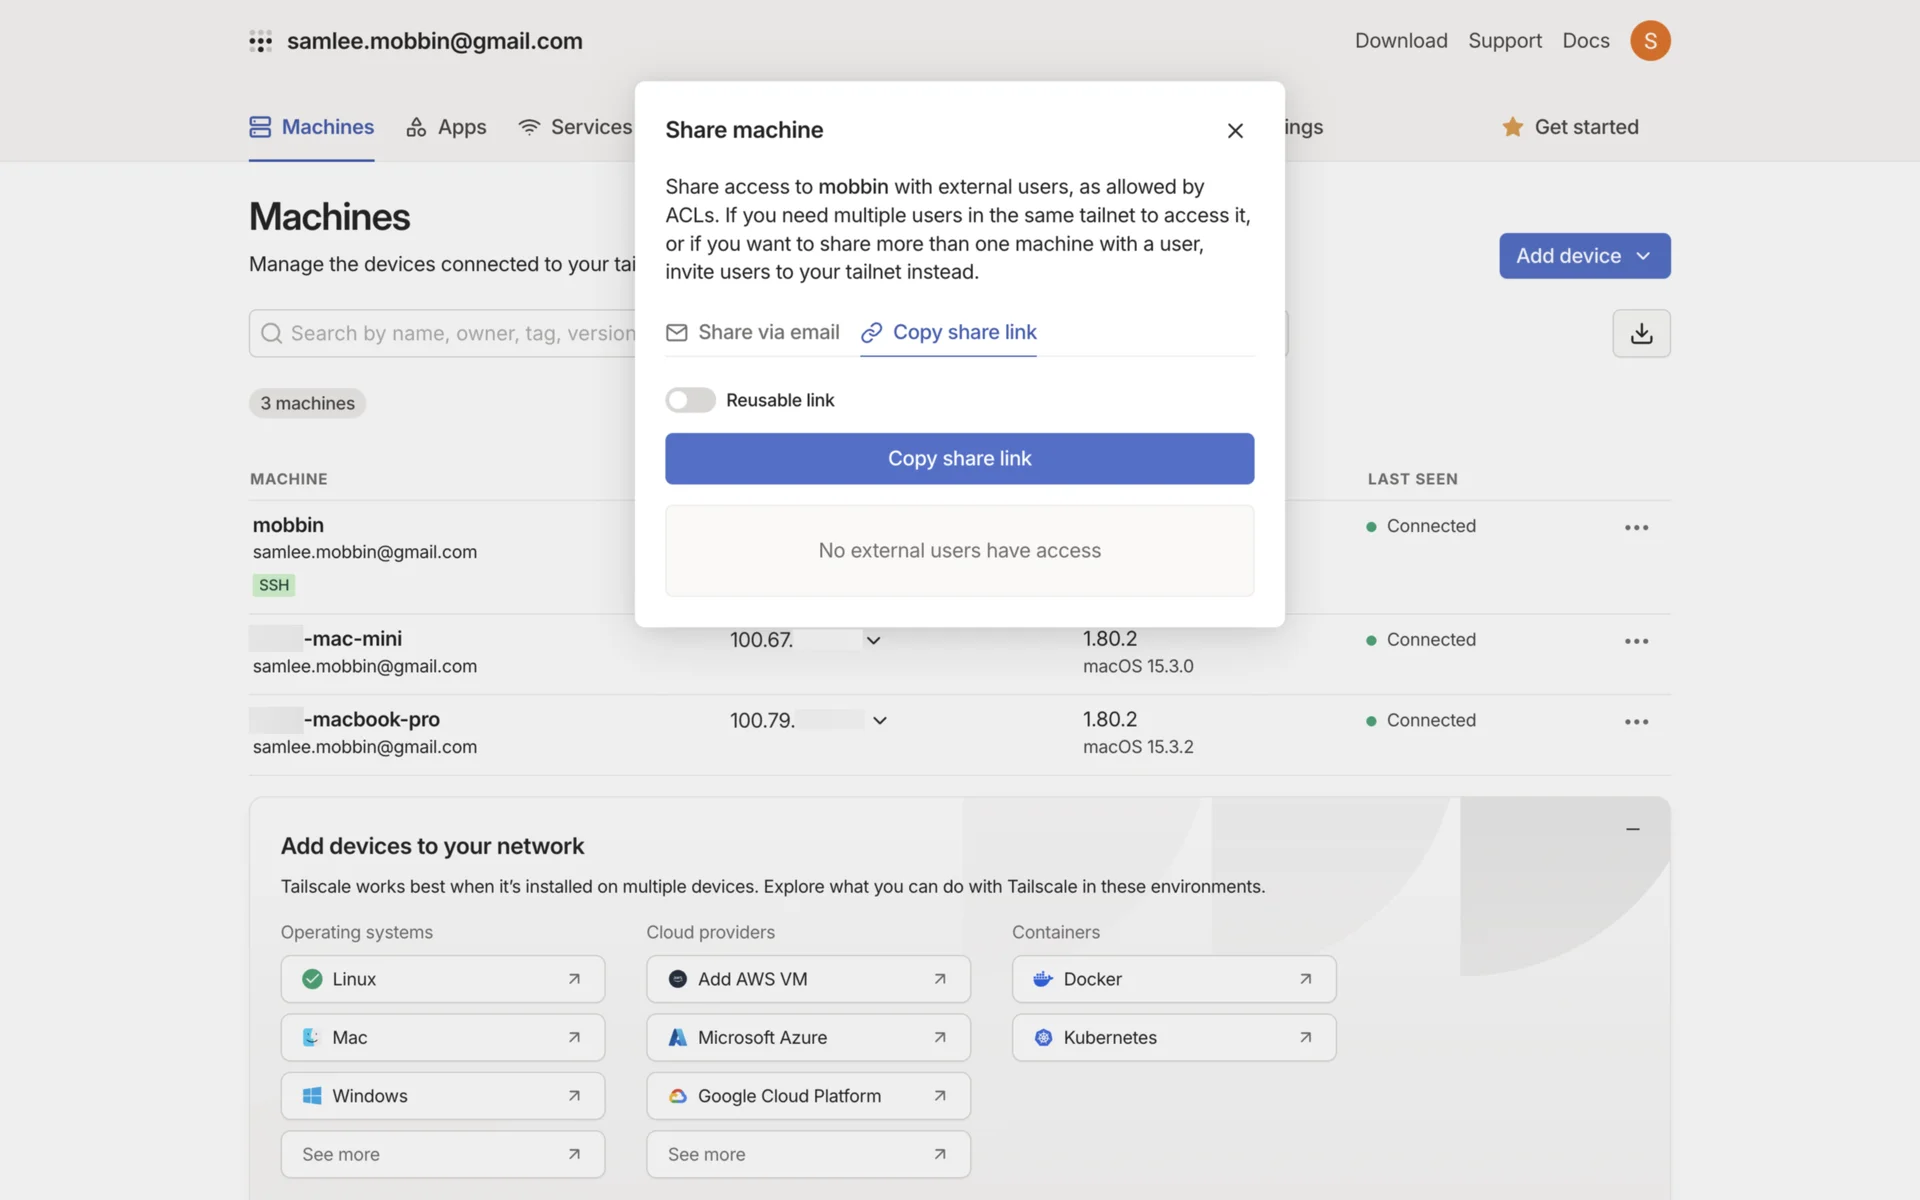The image size is (1920, 1200).
Task: Toggle the Reusable link switch
Action: point(690,400)
